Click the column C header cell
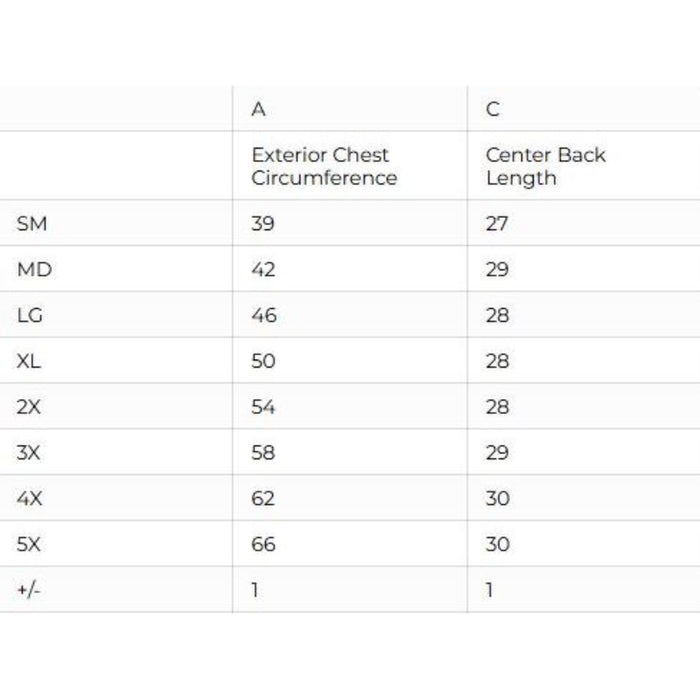Viewport: 700px width, 700px height. [492, 109]
